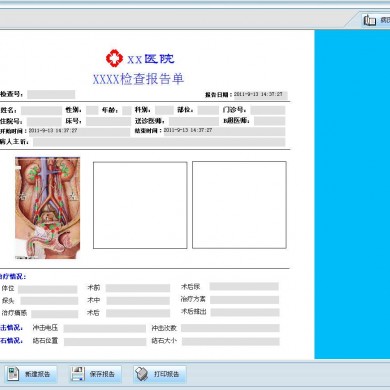Click the XXXX检查报告单 title text

[138, 79]
